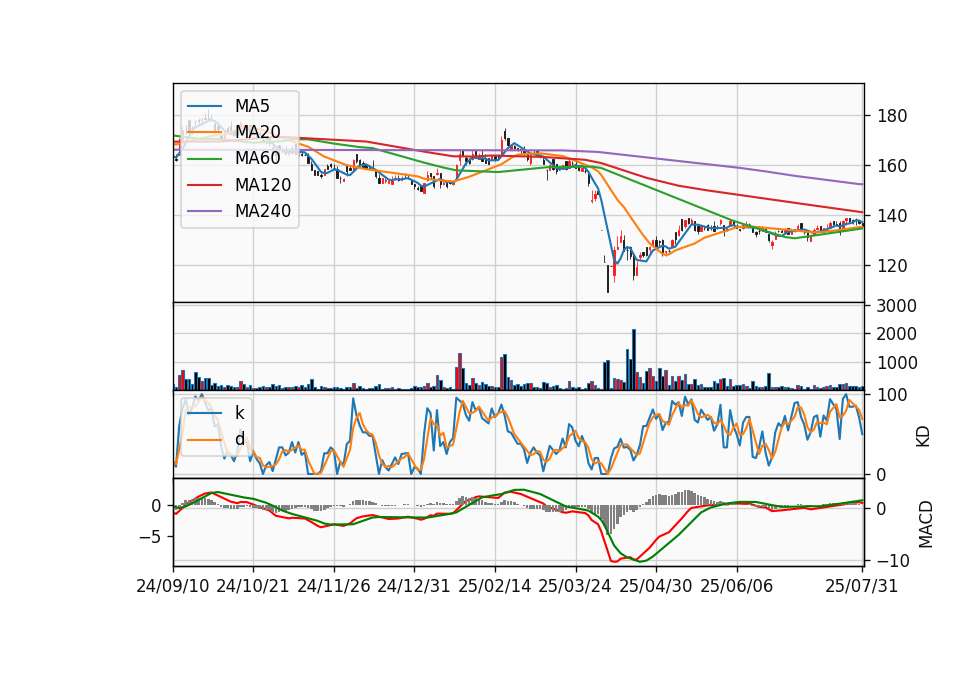The height and width of the screenshot is (690, 960).
Task: Click the 25/07/31 date label
Action: point(861,586)
